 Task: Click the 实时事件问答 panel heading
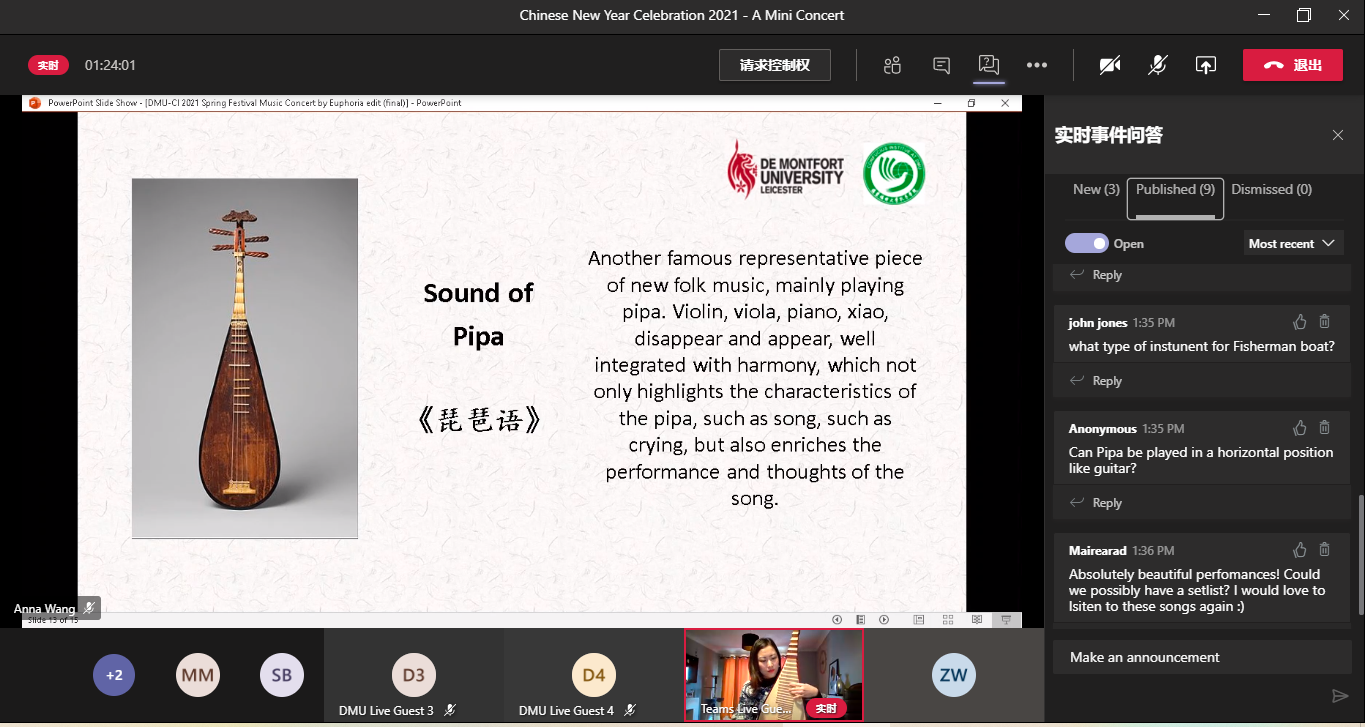1108,135
